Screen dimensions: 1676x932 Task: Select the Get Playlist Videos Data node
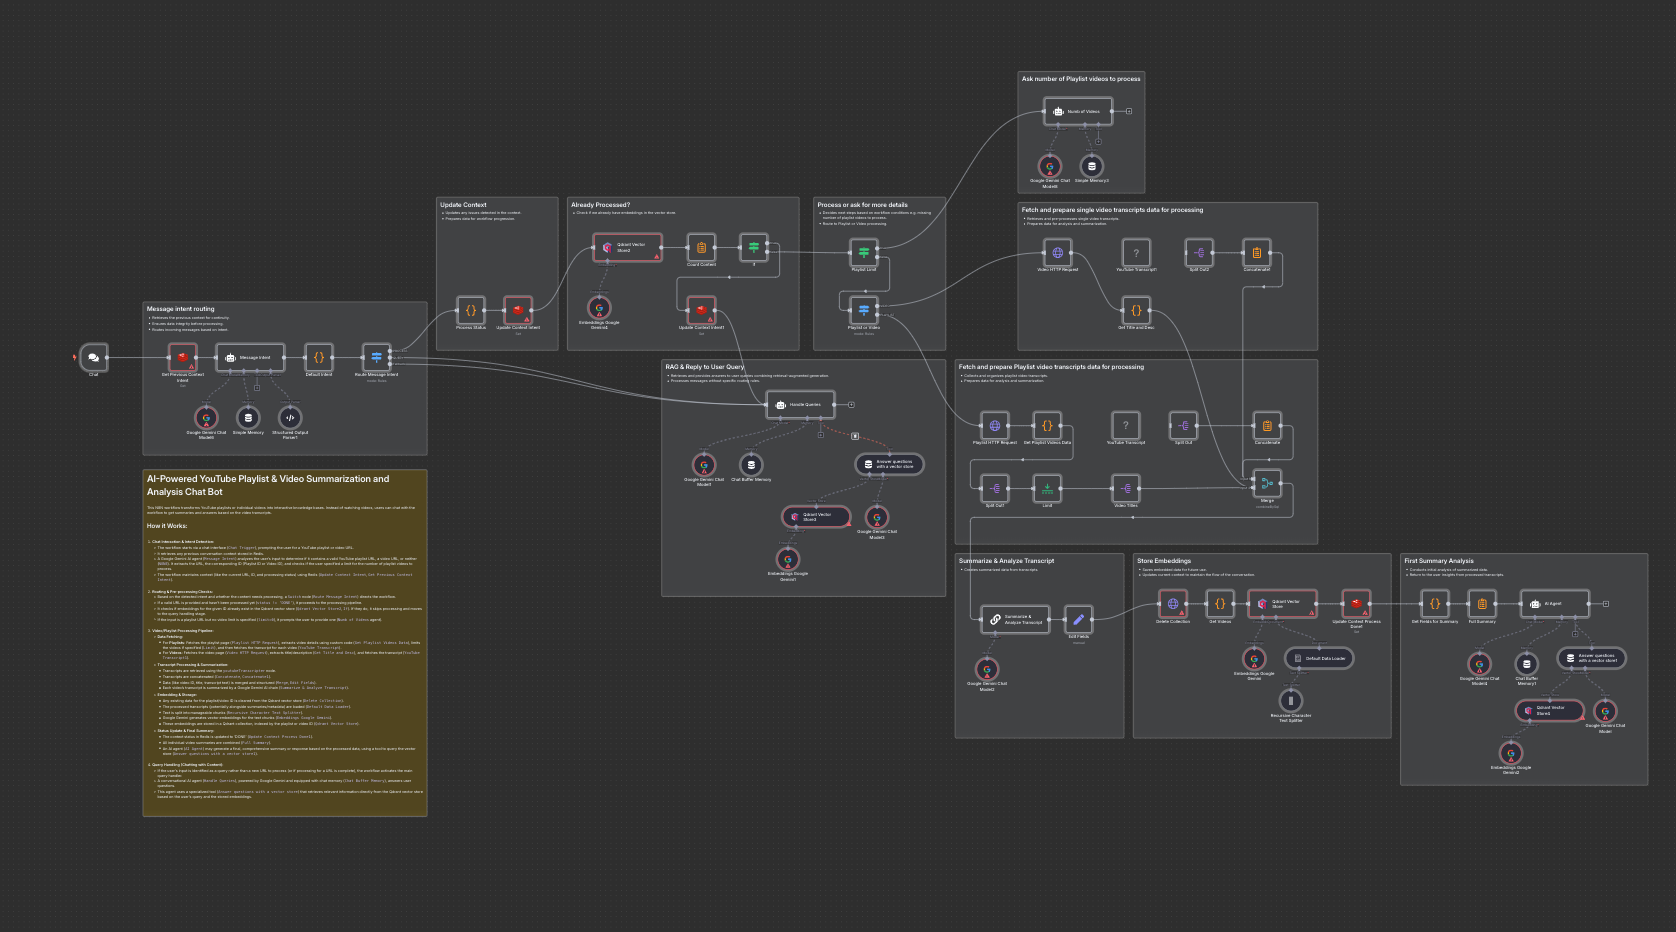(1047, 426)
